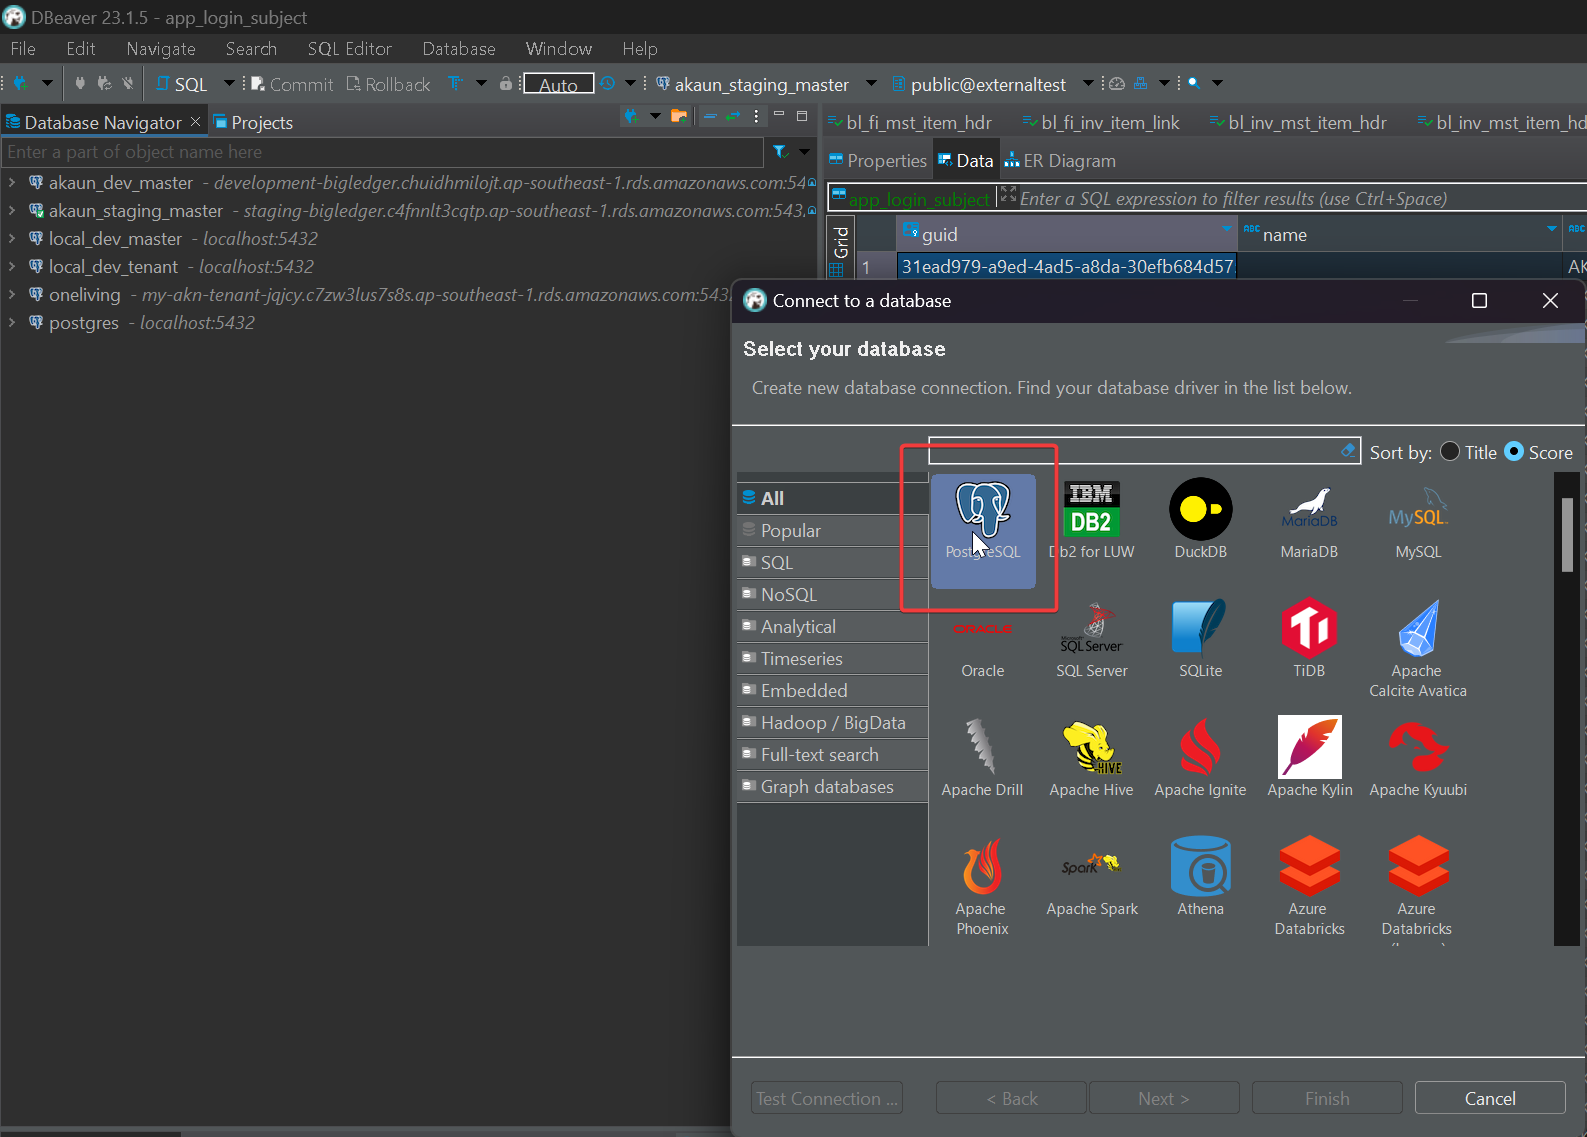The height and width of the screenshot is (1137, 1587).
Task: Click the Cancel button in dialog
Action: coord(1489,1098)
